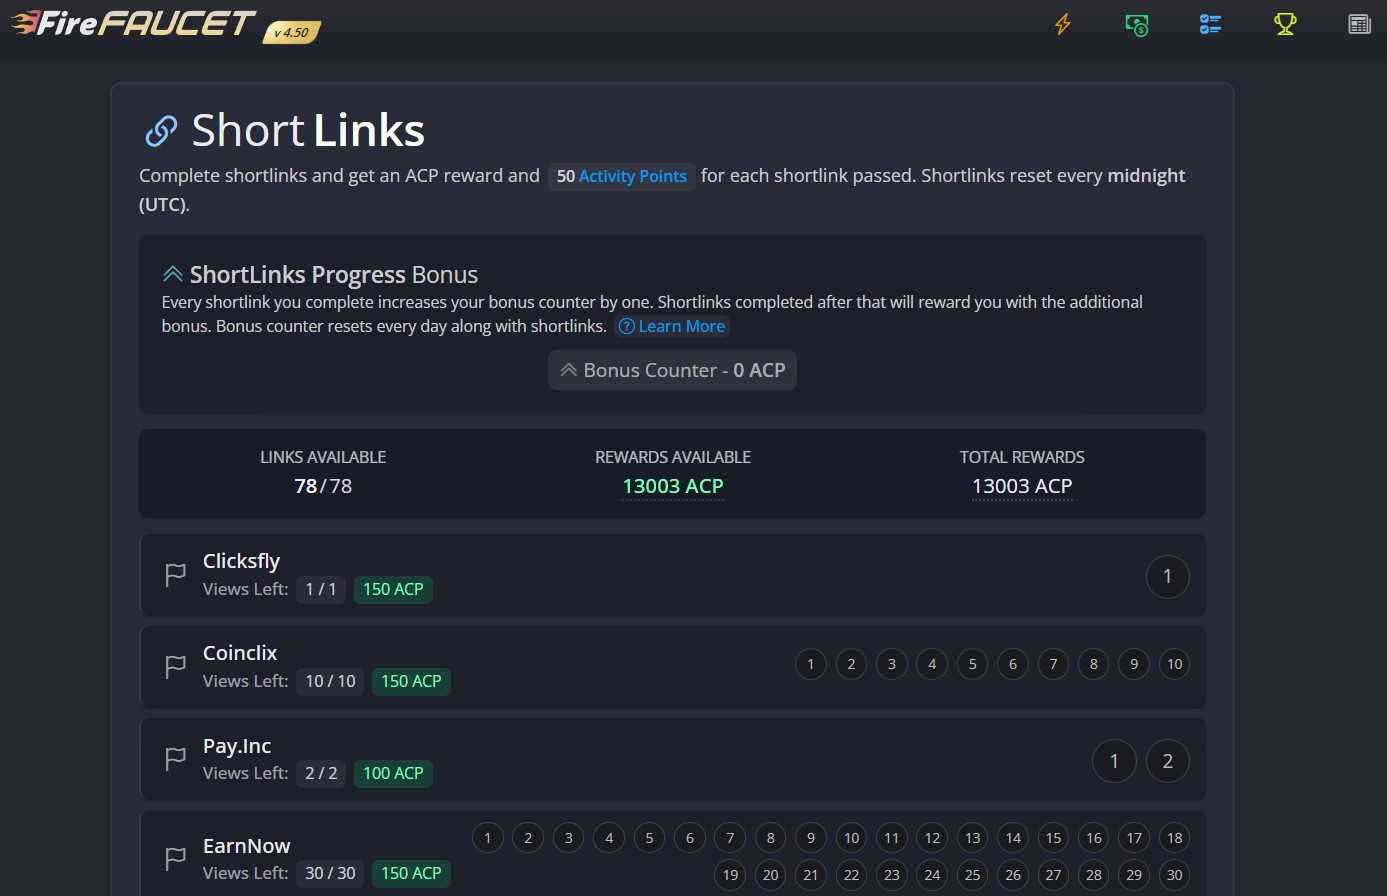The width and height of the screenshot is (1387, 896).
Task: Click the Pay.Inc 100 ACP reward badge
Action: pos(393,773)
